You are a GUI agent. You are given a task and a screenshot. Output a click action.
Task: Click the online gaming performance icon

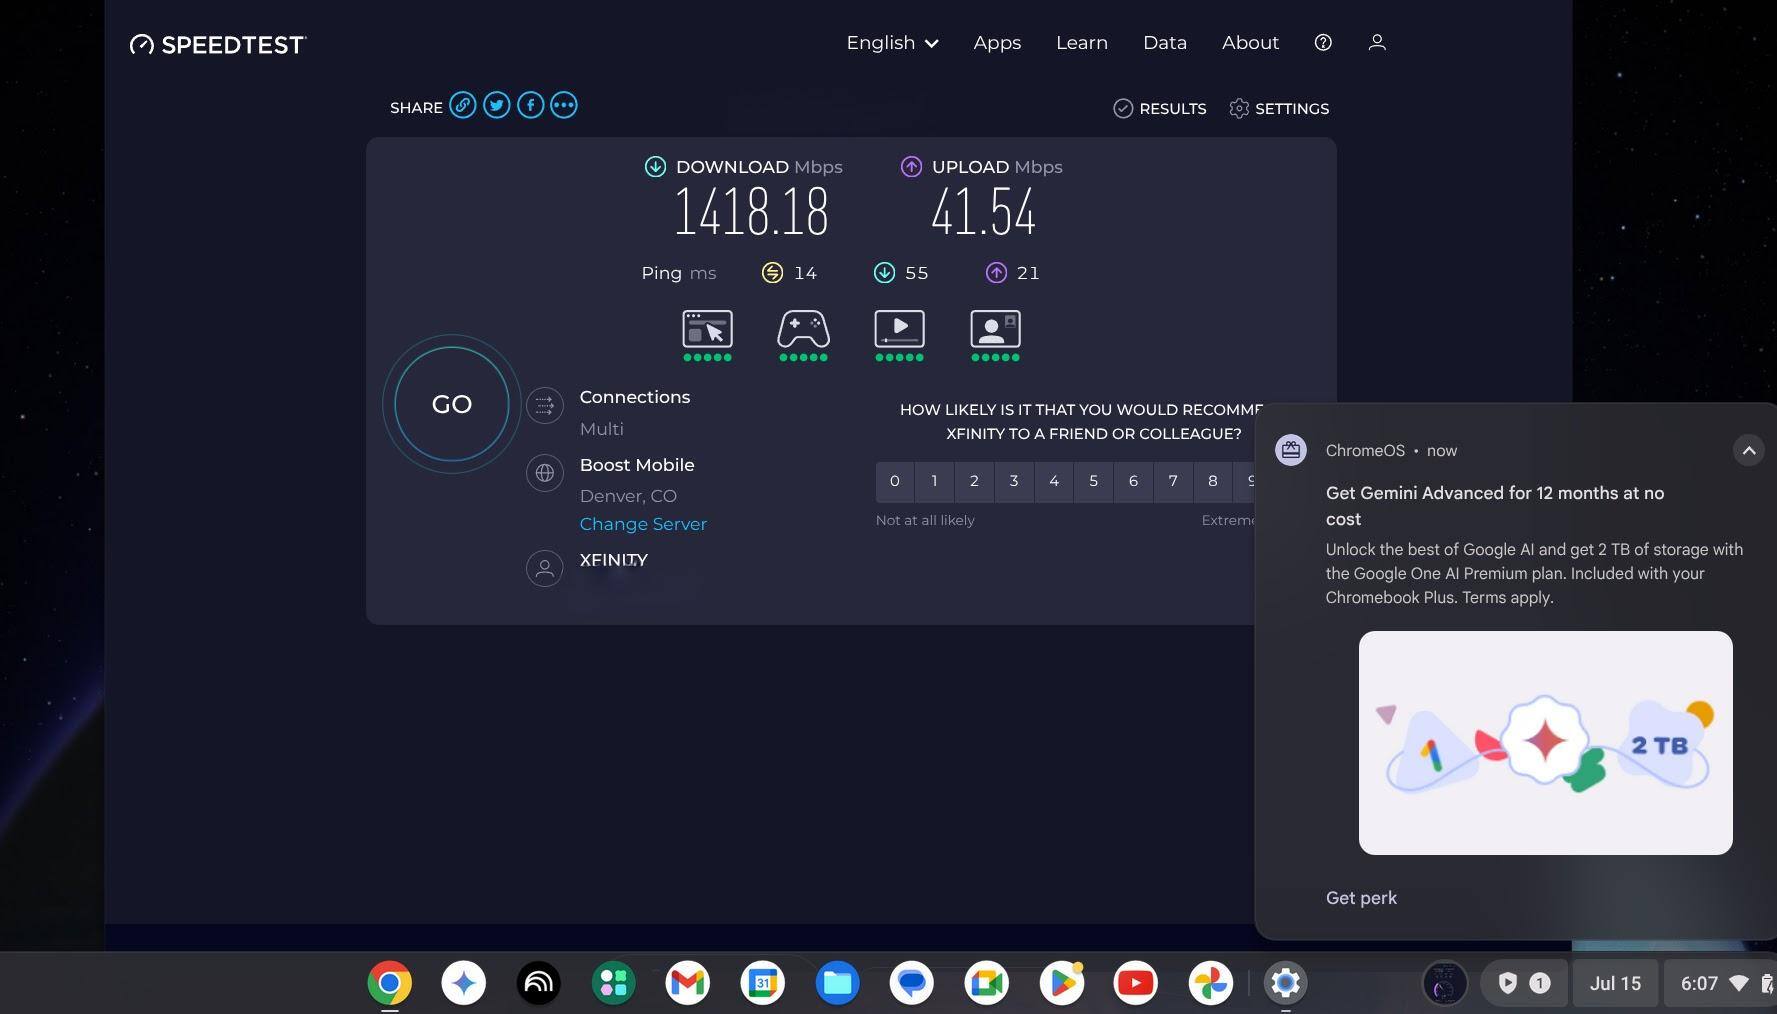point(803,330)
